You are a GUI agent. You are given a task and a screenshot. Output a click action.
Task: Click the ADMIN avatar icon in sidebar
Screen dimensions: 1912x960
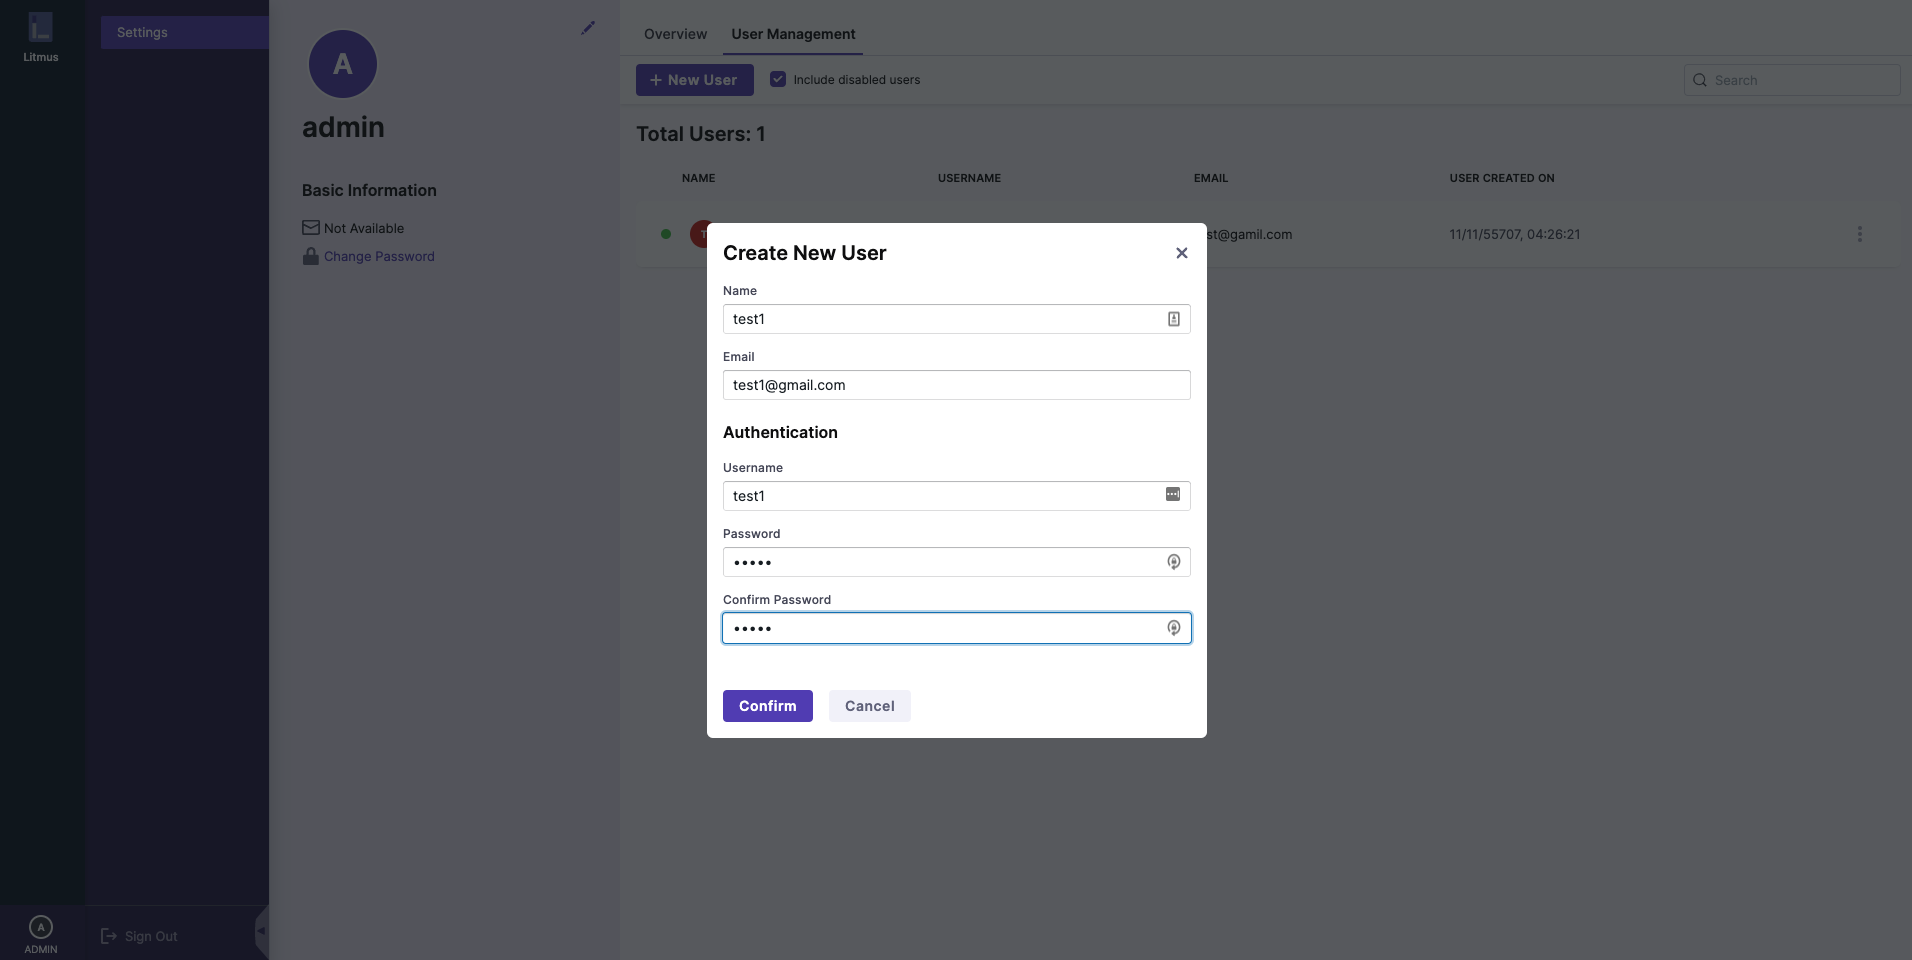coord(41,927)
